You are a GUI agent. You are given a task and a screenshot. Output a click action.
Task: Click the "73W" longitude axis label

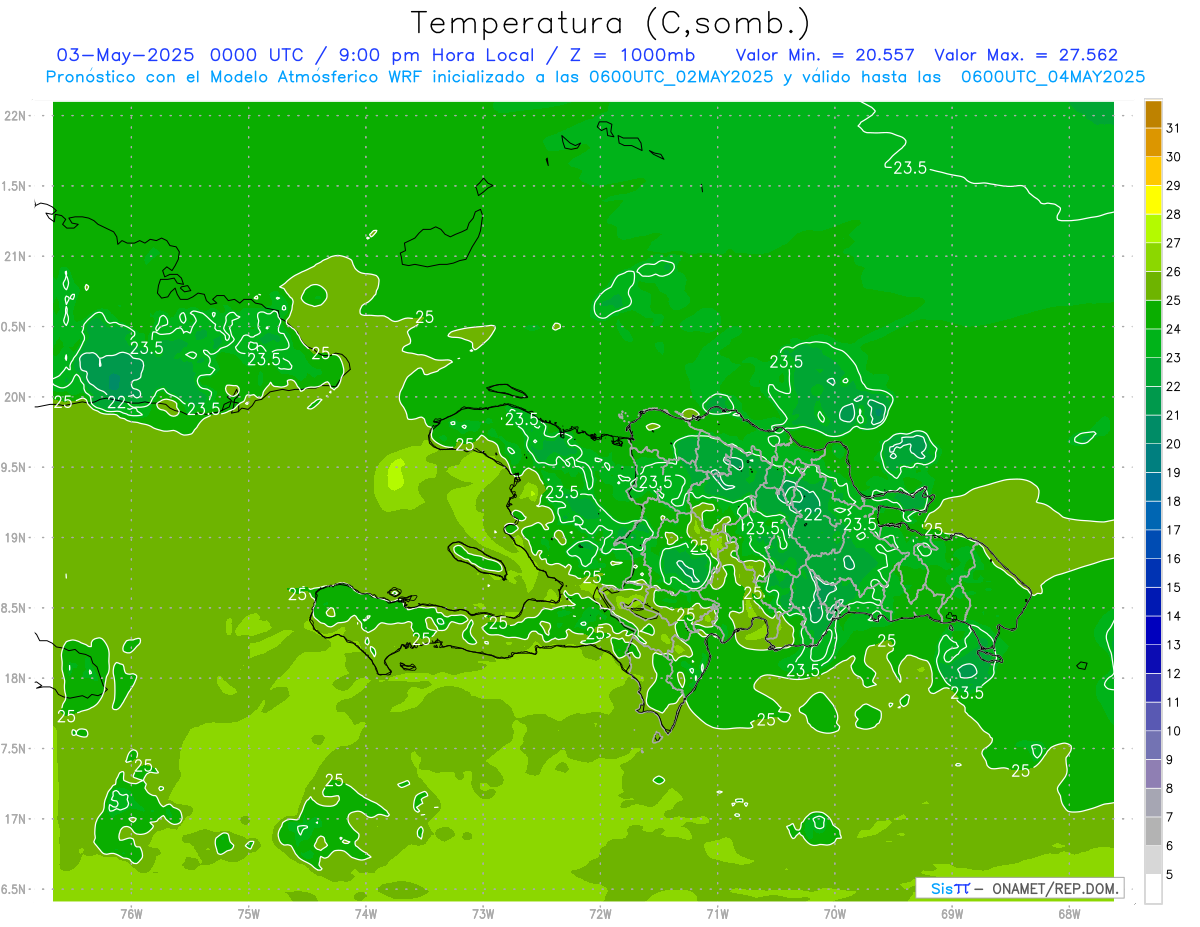483,913
